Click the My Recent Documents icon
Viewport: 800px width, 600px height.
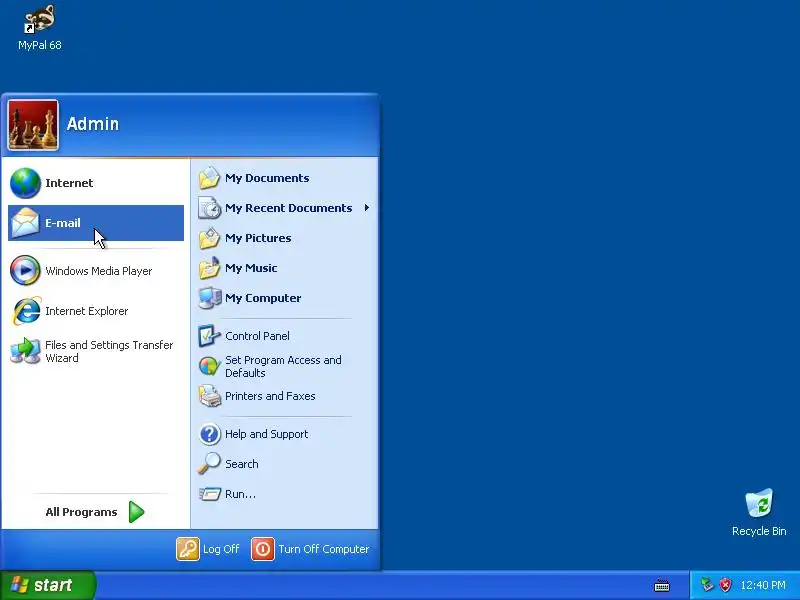click(209, 208)
